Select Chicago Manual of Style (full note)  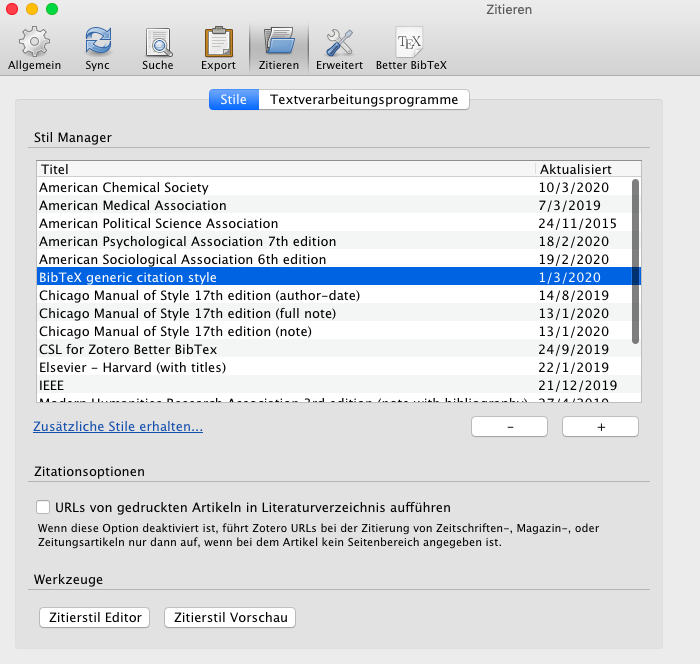coord(338,313)
